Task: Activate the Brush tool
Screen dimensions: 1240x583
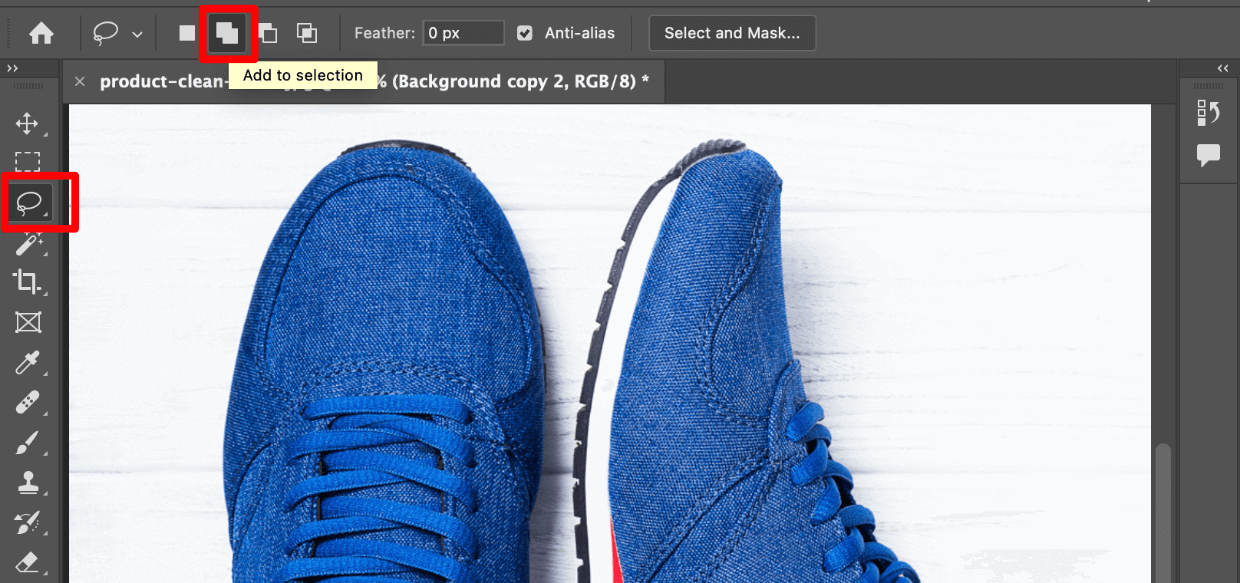Action: click(x=28, y=442)
